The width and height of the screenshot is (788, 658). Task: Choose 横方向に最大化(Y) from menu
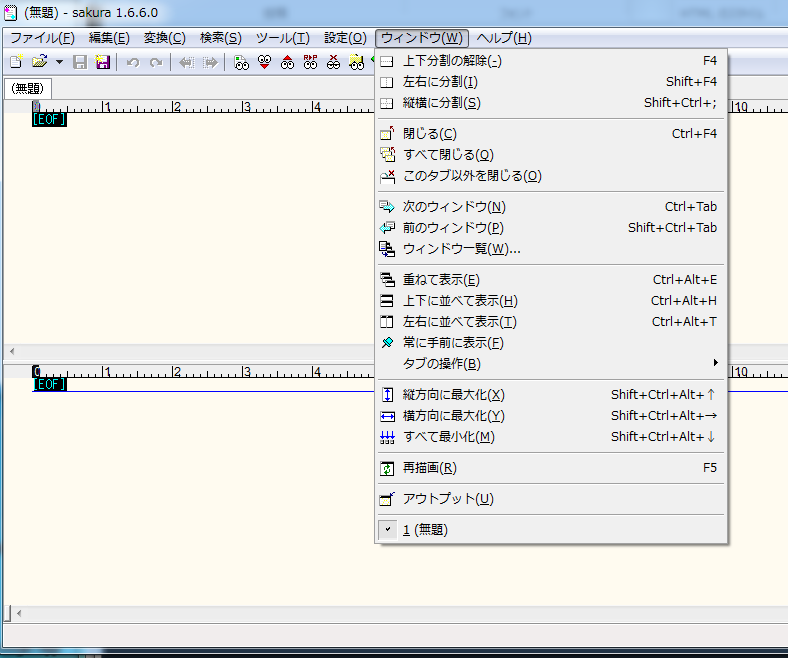click(x=550, y=416)
